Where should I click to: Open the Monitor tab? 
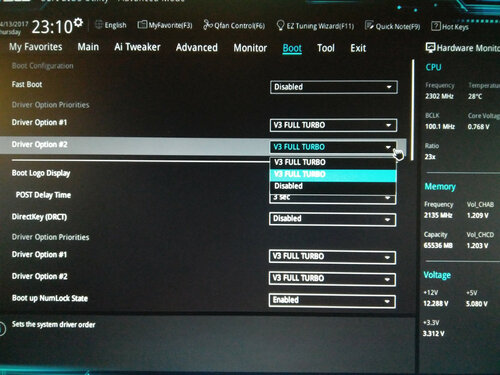(250, 48)
